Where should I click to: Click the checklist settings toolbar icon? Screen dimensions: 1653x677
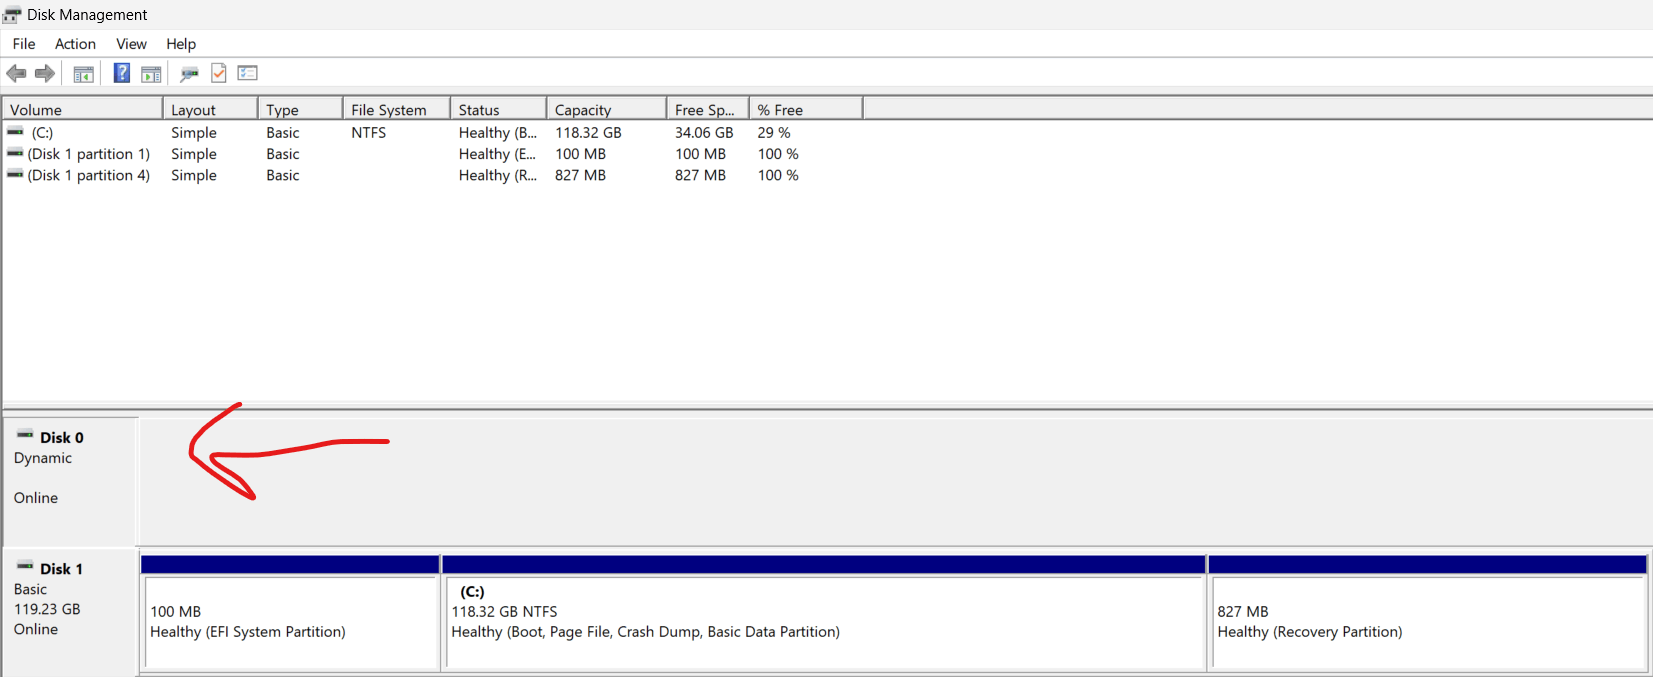[x=248, y=73]
